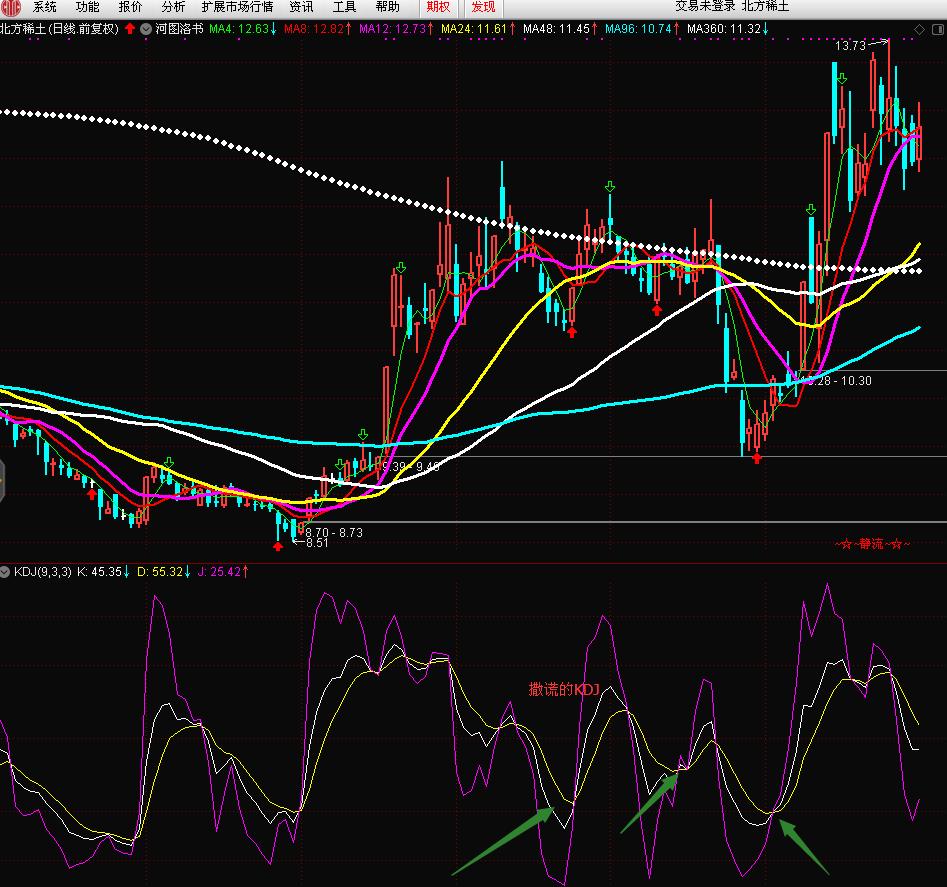947x887 pixels.
Task: Click the diamond icon at chart top-right
Action: (x=920, y=31)
